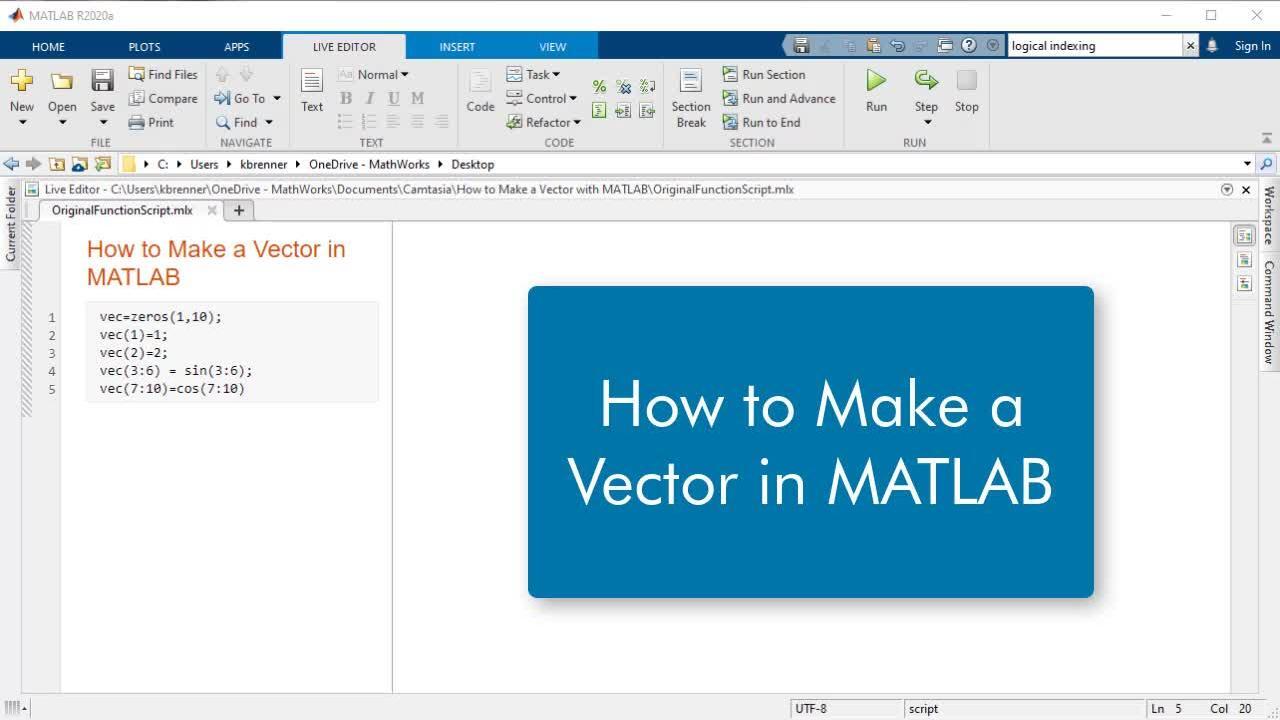Open the Compare tool

[164, 98]
